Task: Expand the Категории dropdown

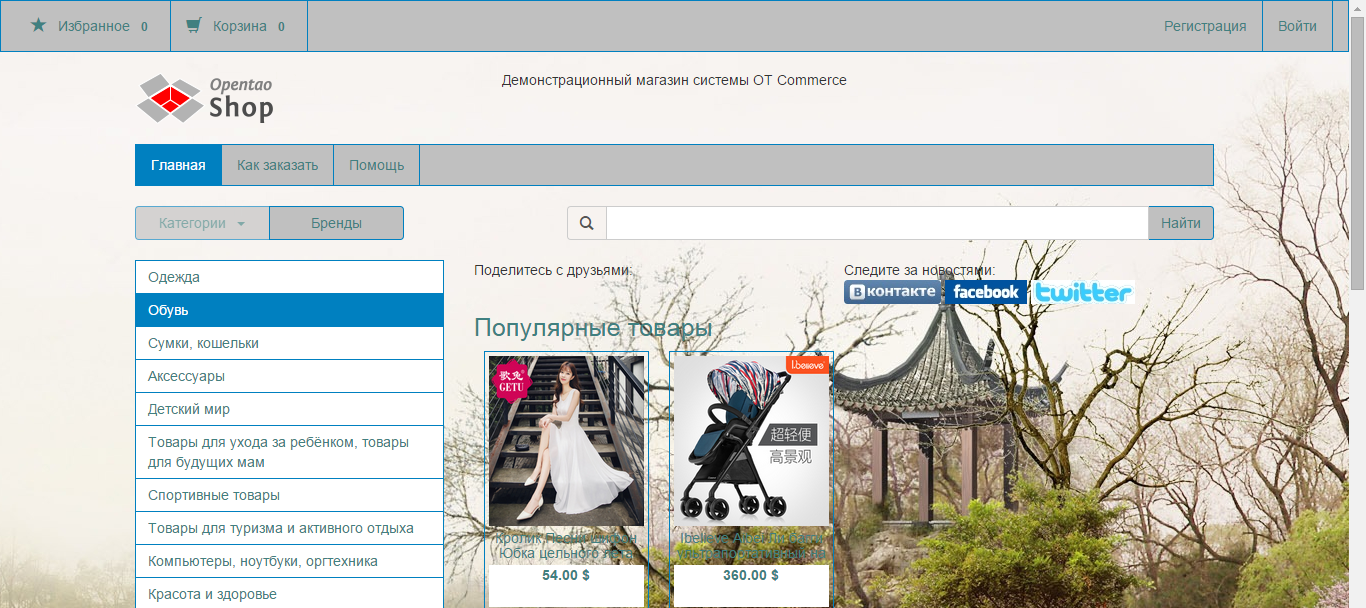Action: 202,223
